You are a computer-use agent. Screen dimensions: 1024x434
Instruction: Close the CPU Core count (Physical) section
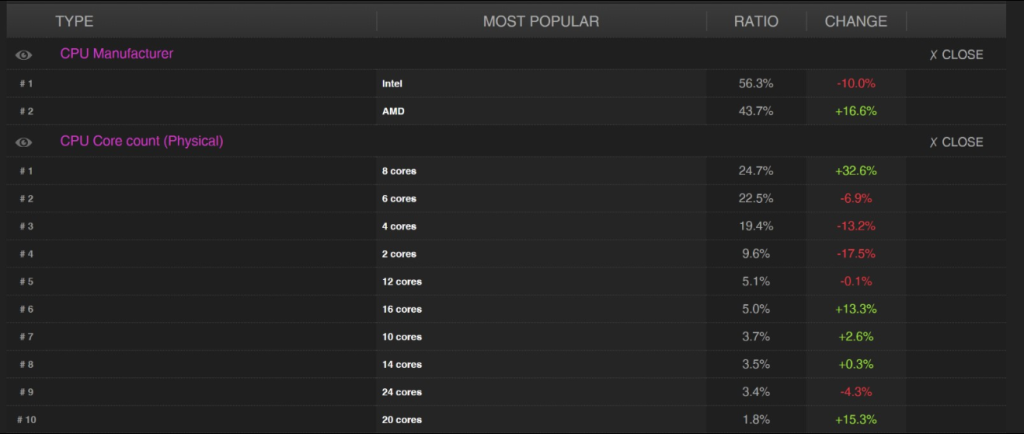pos(956,142)
